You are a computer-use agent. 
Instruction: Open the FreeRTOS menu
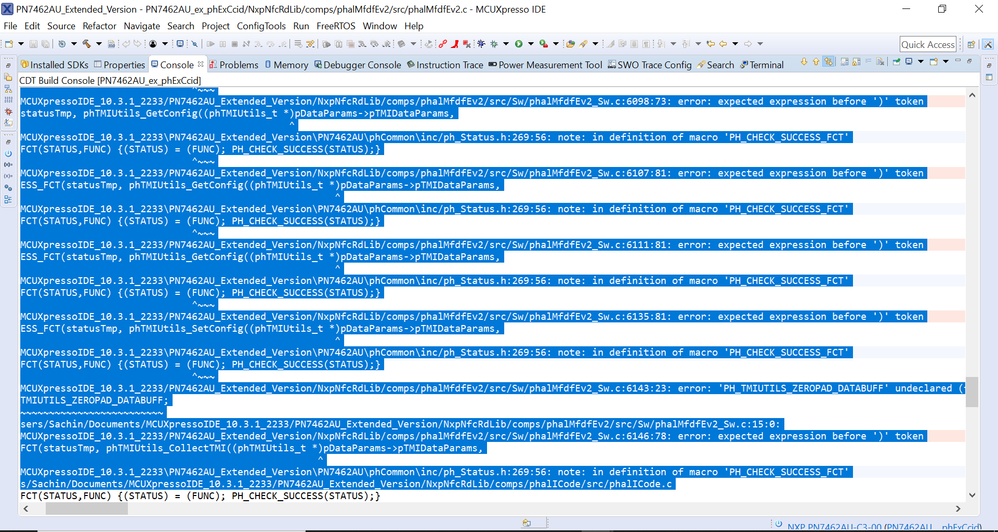(336, 26)
